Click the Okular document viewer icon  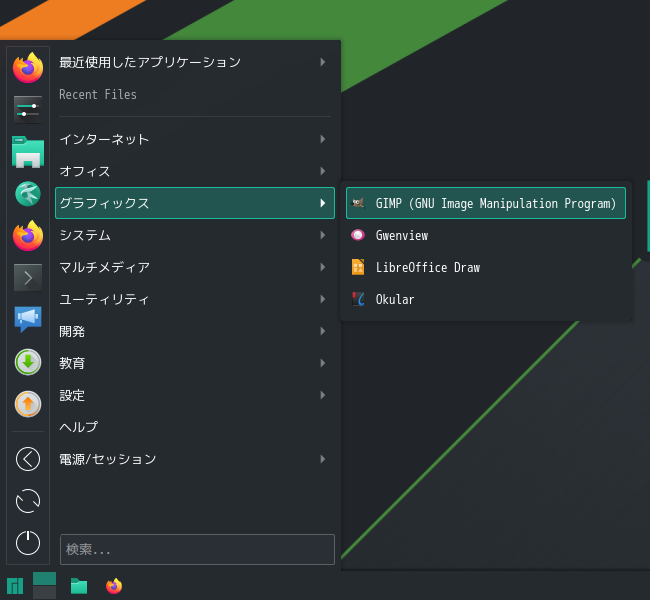(358, 299)
